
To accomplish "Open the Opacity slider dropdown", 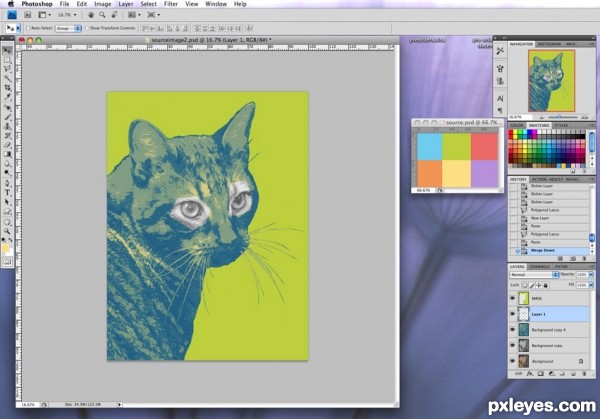I will (591, 275).
